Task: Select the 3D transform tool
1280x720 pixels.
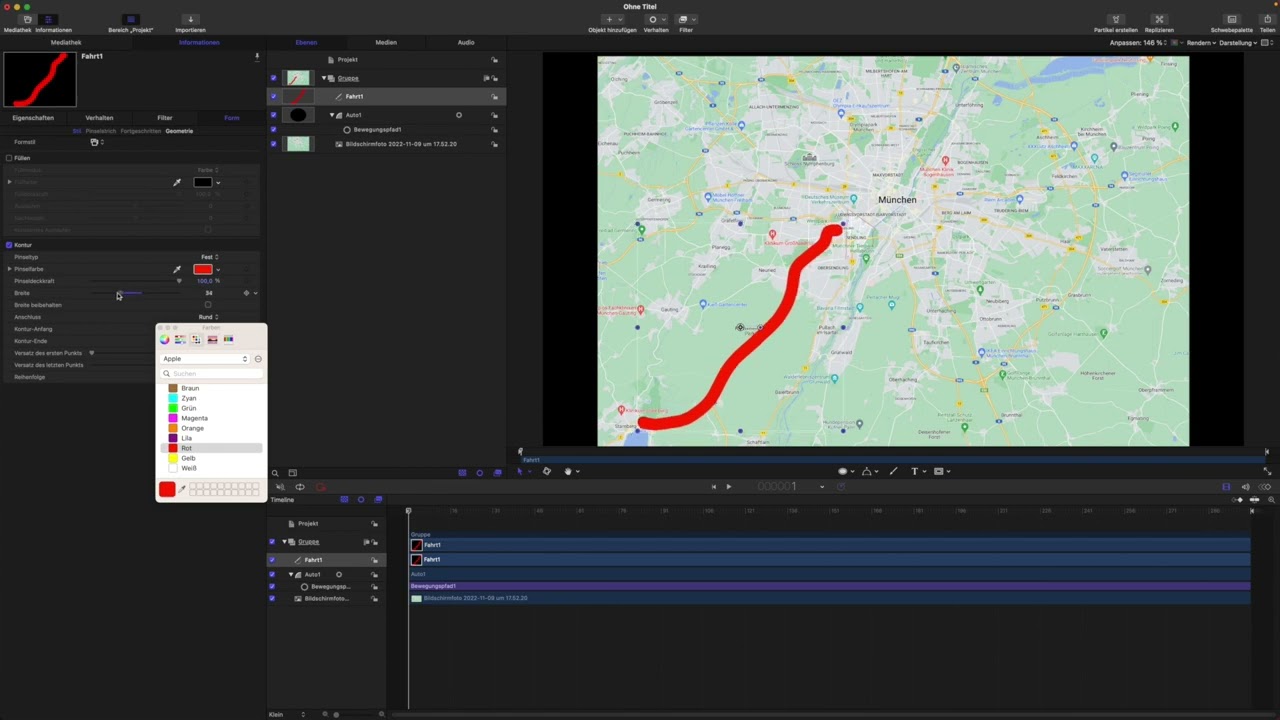Action: coord(546,471)
